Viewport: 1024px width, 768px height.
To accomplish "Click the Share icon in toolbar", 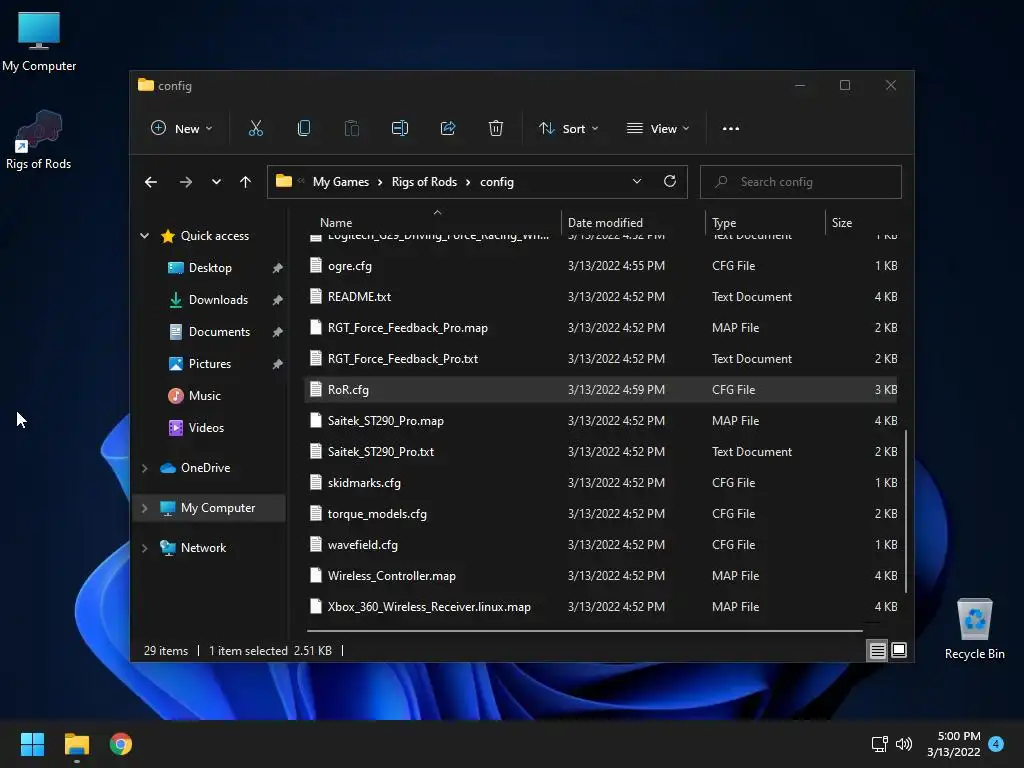I will point(448,129).
